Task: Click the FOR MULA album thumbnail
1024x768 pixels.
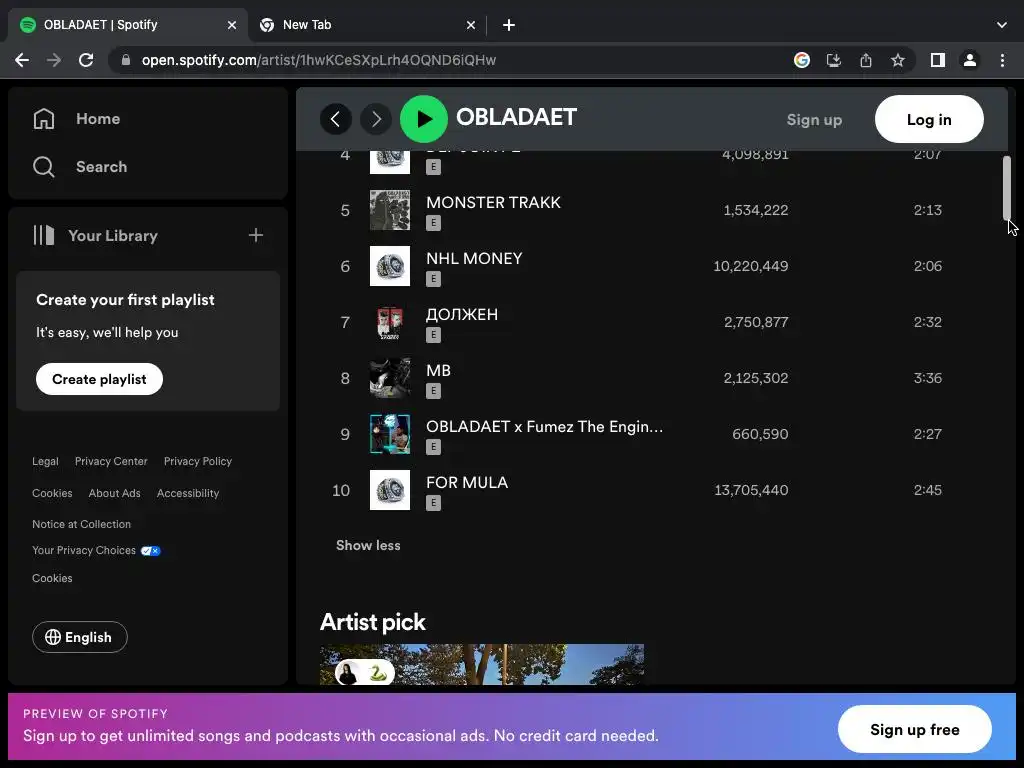Action: coord(390,490)
